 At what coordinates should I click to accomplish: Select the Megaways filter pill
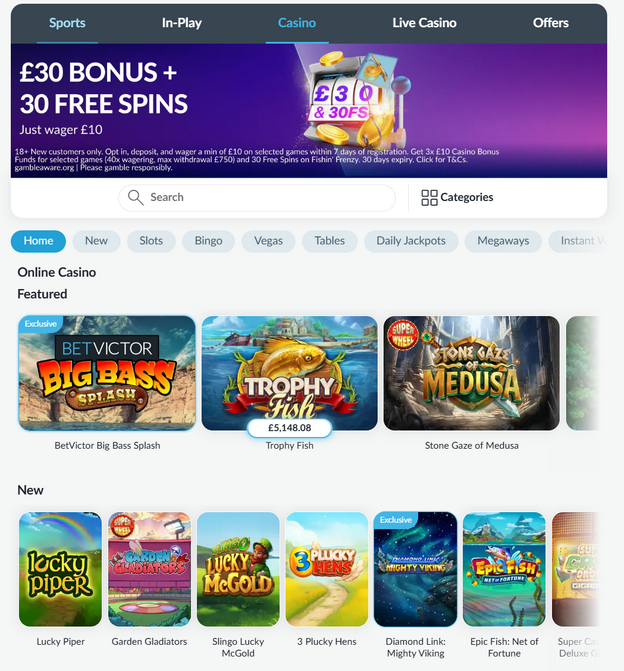(503, 241)
